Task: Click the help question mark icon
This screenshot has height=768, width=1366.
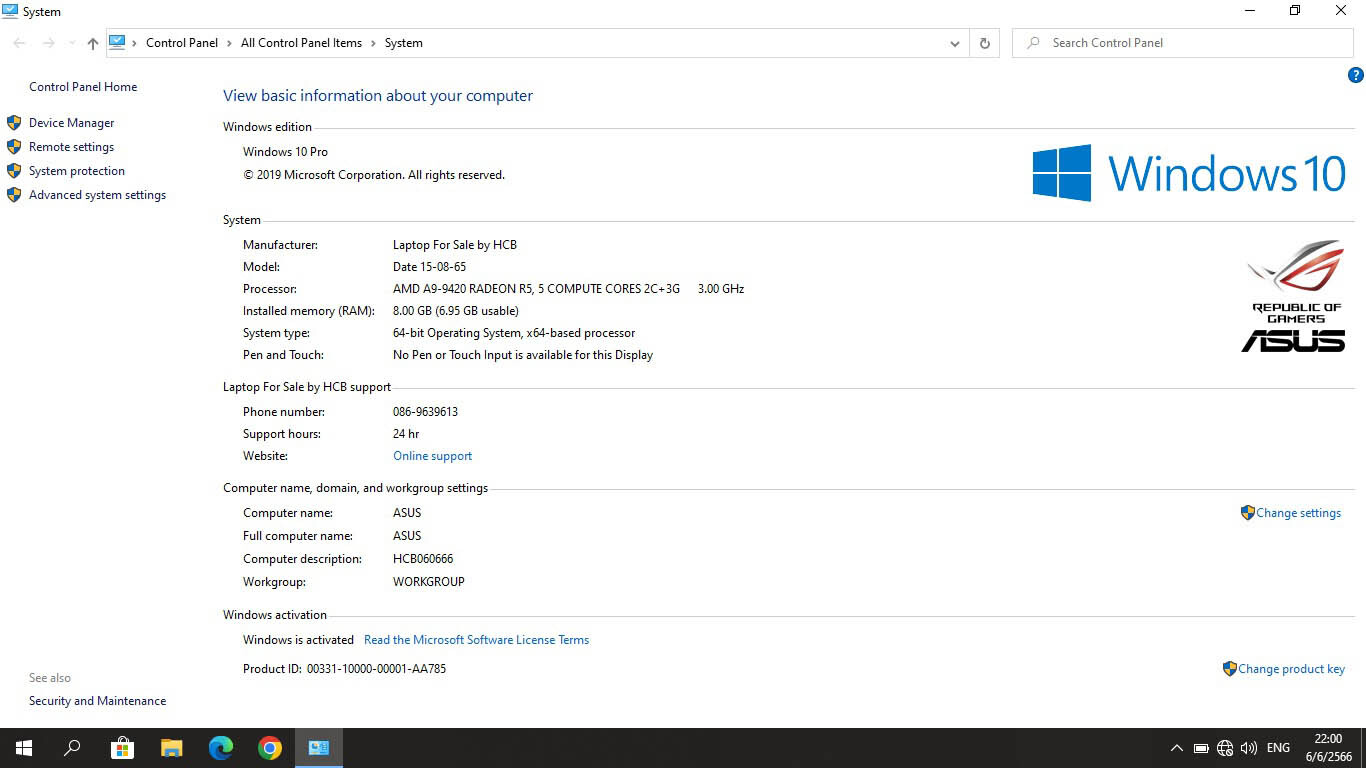Action: pyautogui.click(x=1356, y=75)
